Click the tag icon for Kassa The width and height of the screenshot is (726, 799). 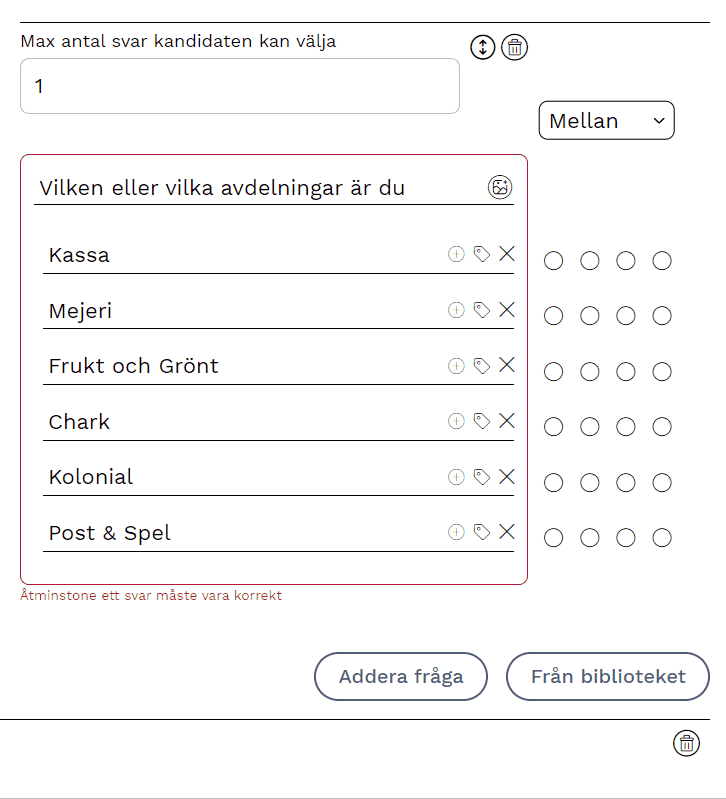pos(482,255)
